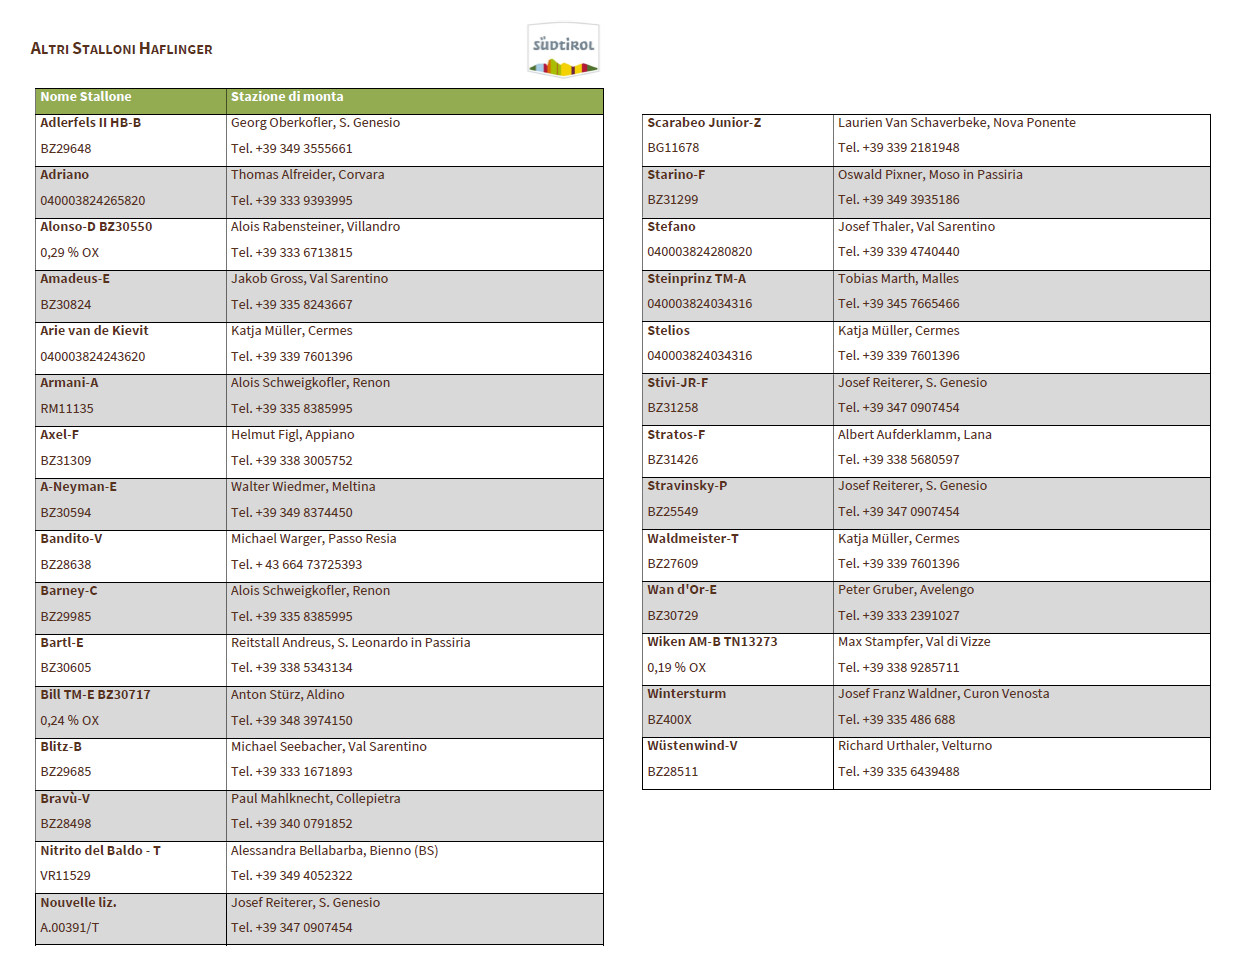Click the Südtirol logo
1248x980 pixels.
click(563, 50)
